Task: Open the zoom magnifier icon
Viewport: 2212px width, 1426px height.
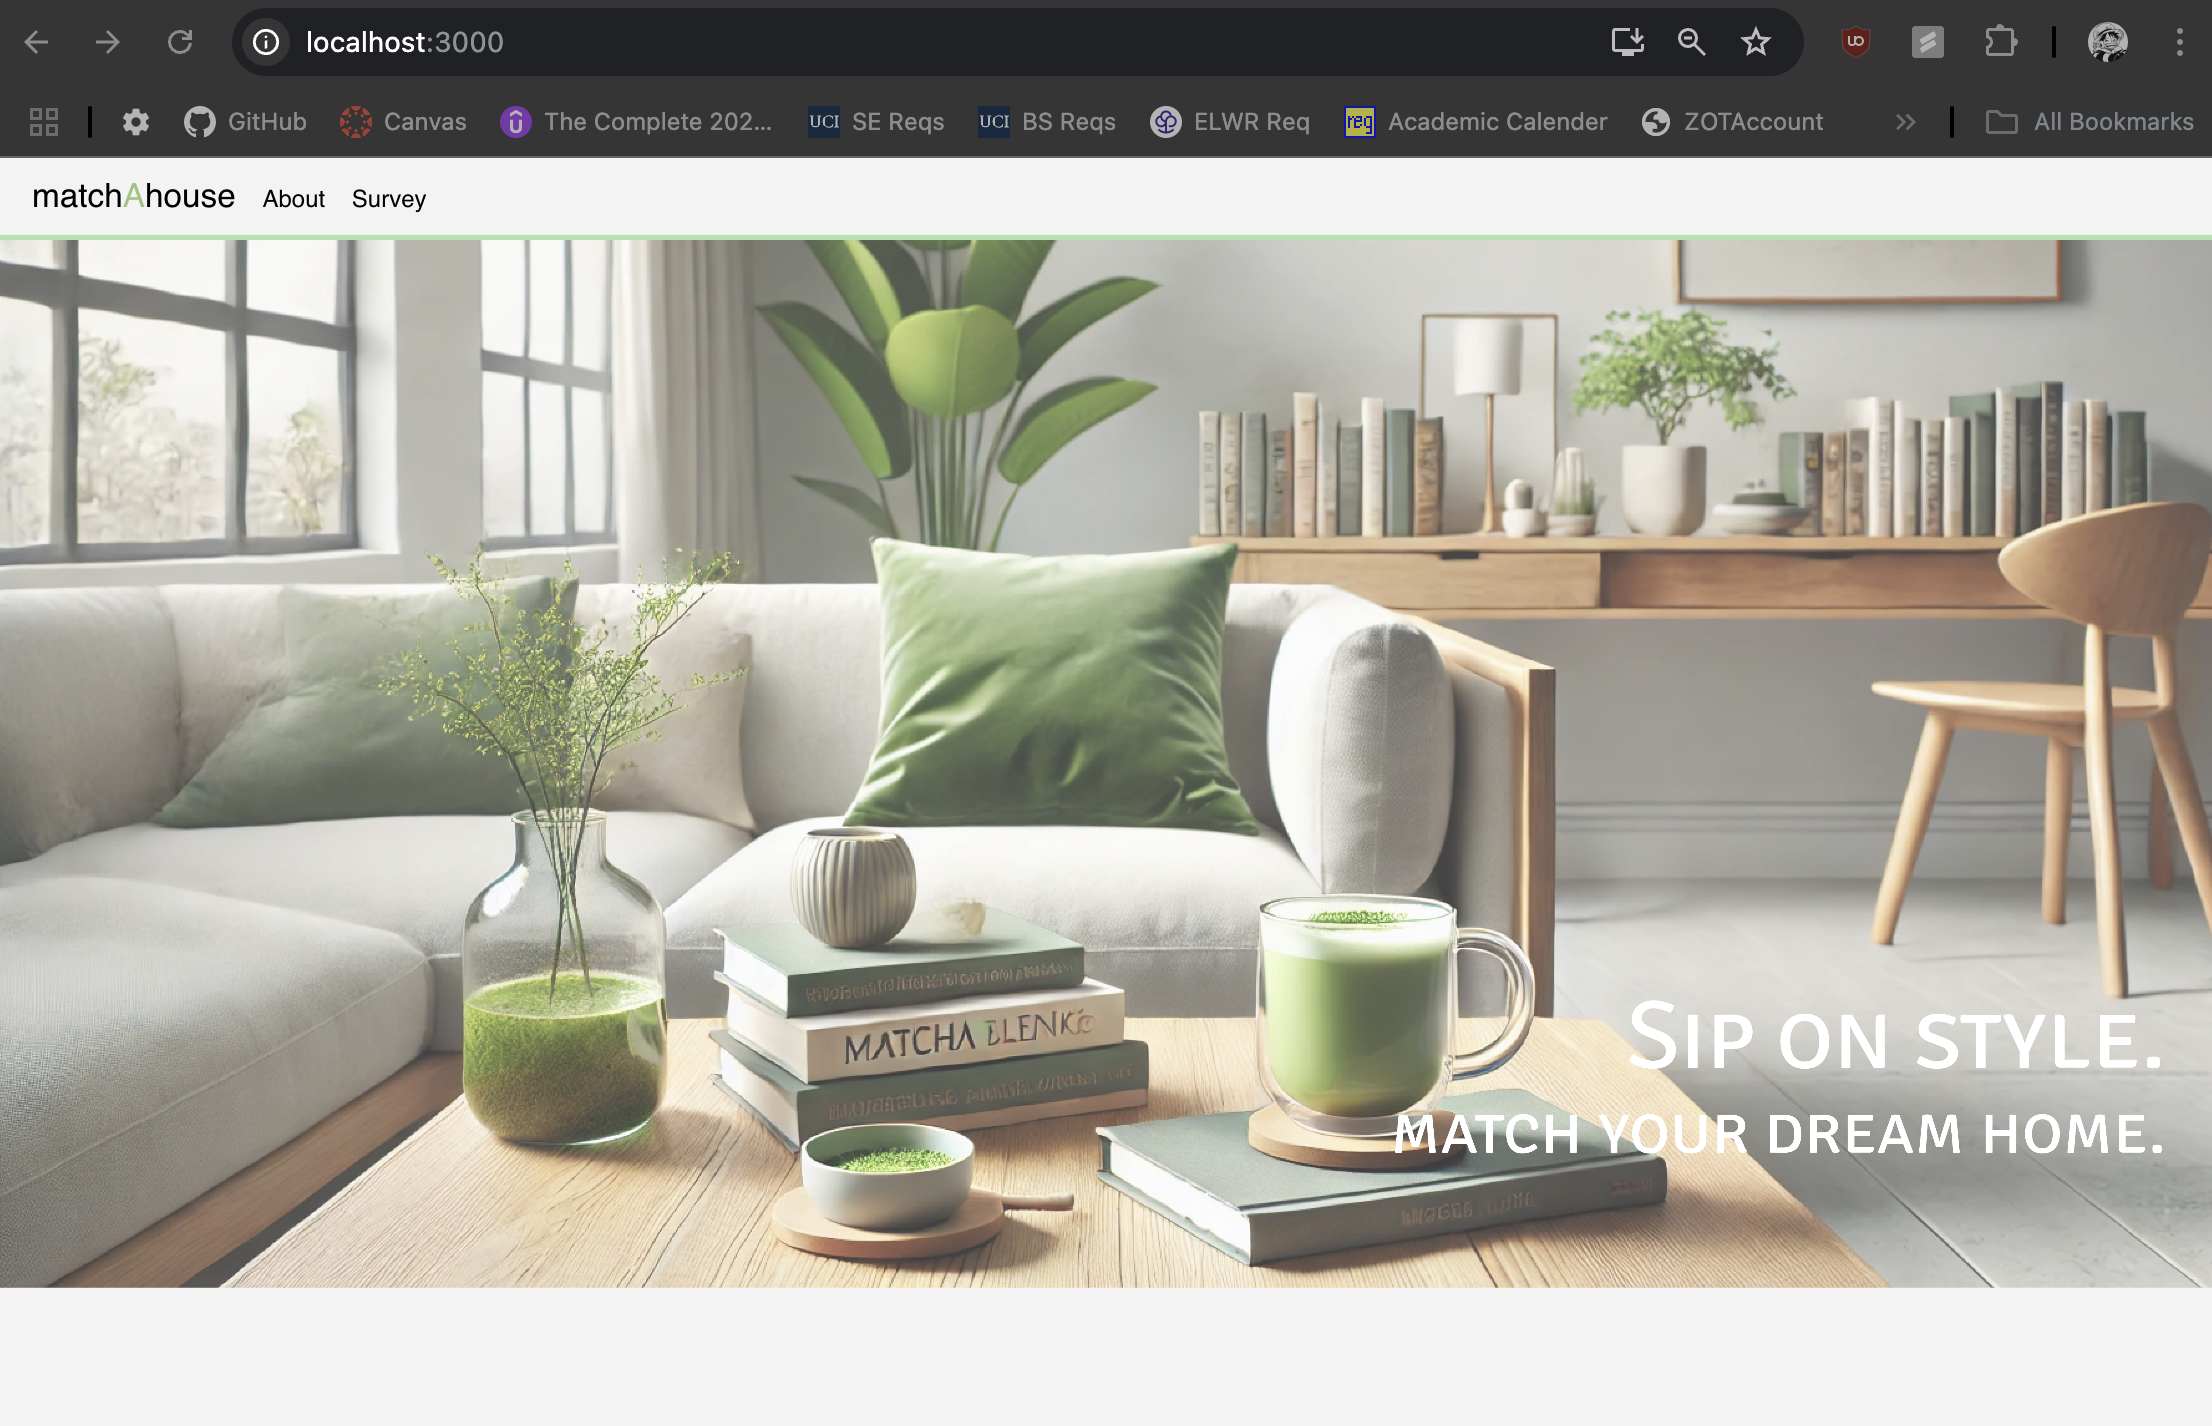Action: [1691, 42]
